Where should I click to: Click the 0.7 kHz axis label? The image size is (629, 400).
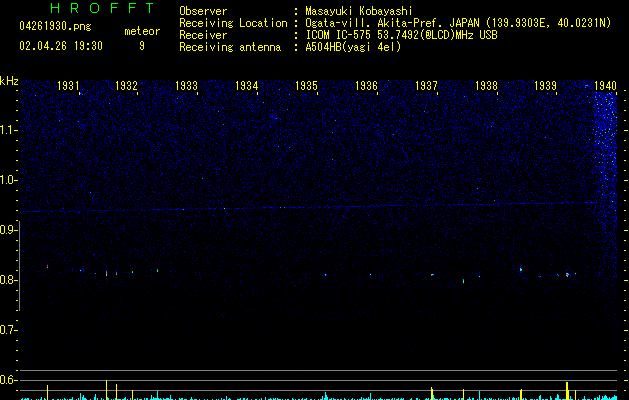(8, 330)
